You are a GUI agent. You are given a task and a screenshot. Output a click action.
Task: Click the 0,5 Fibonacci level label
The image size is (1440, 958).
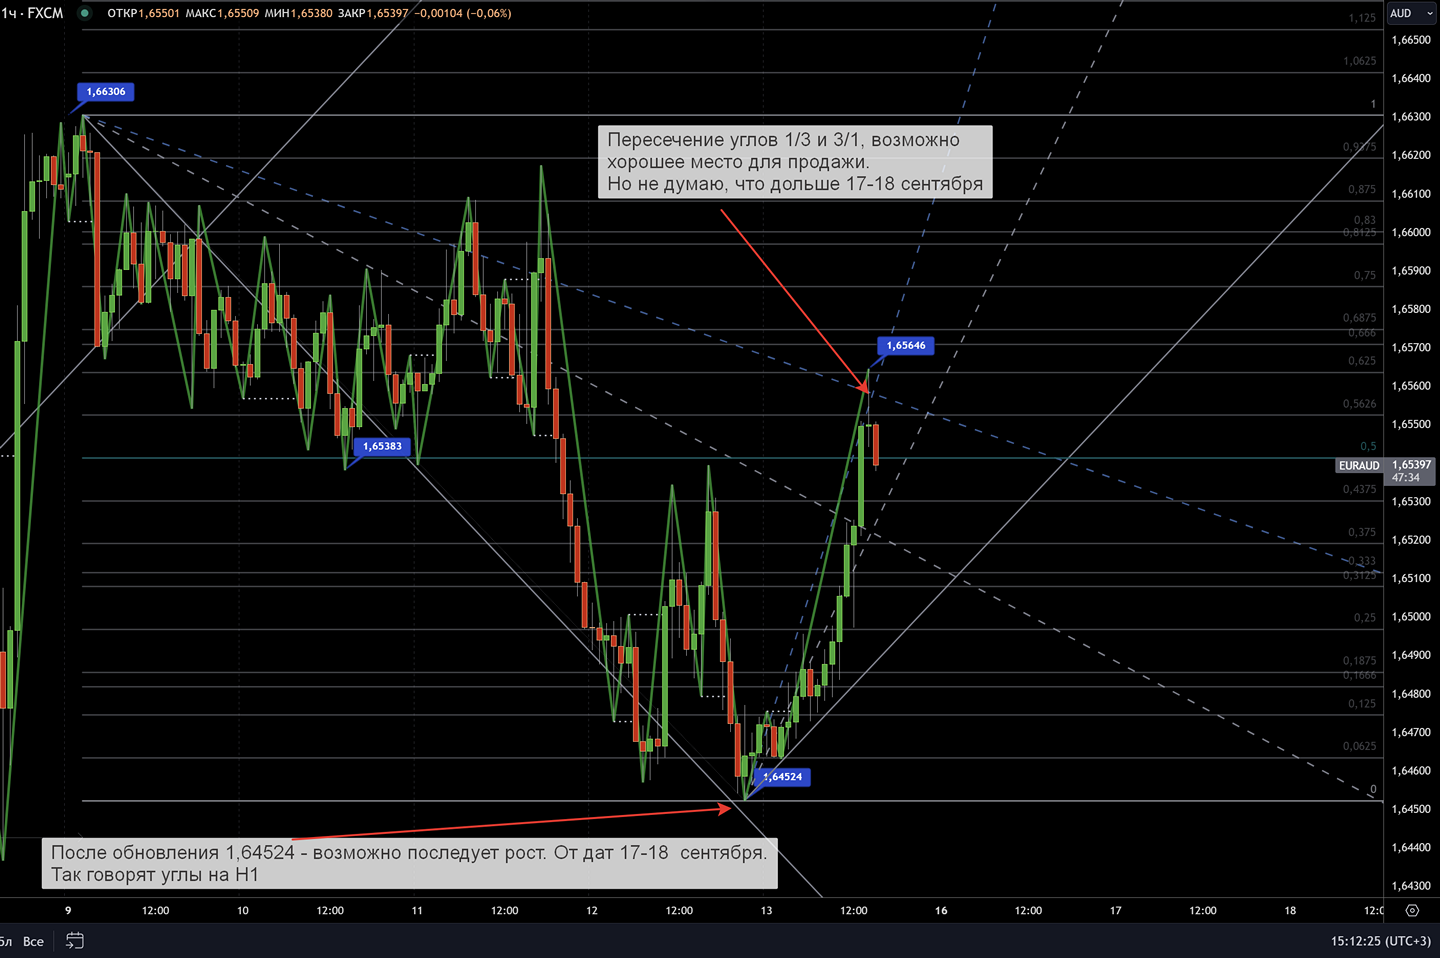click(1368, 446)
